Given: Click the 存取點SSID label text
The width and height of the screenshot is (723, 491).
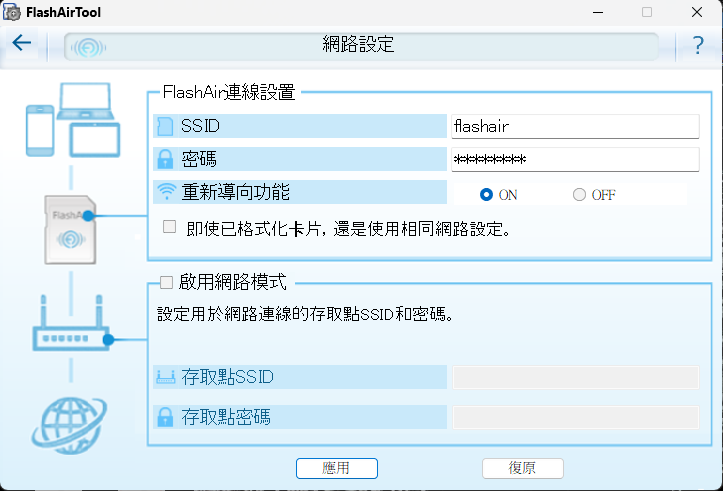Looking at the screenshot, I should (227, 377).
